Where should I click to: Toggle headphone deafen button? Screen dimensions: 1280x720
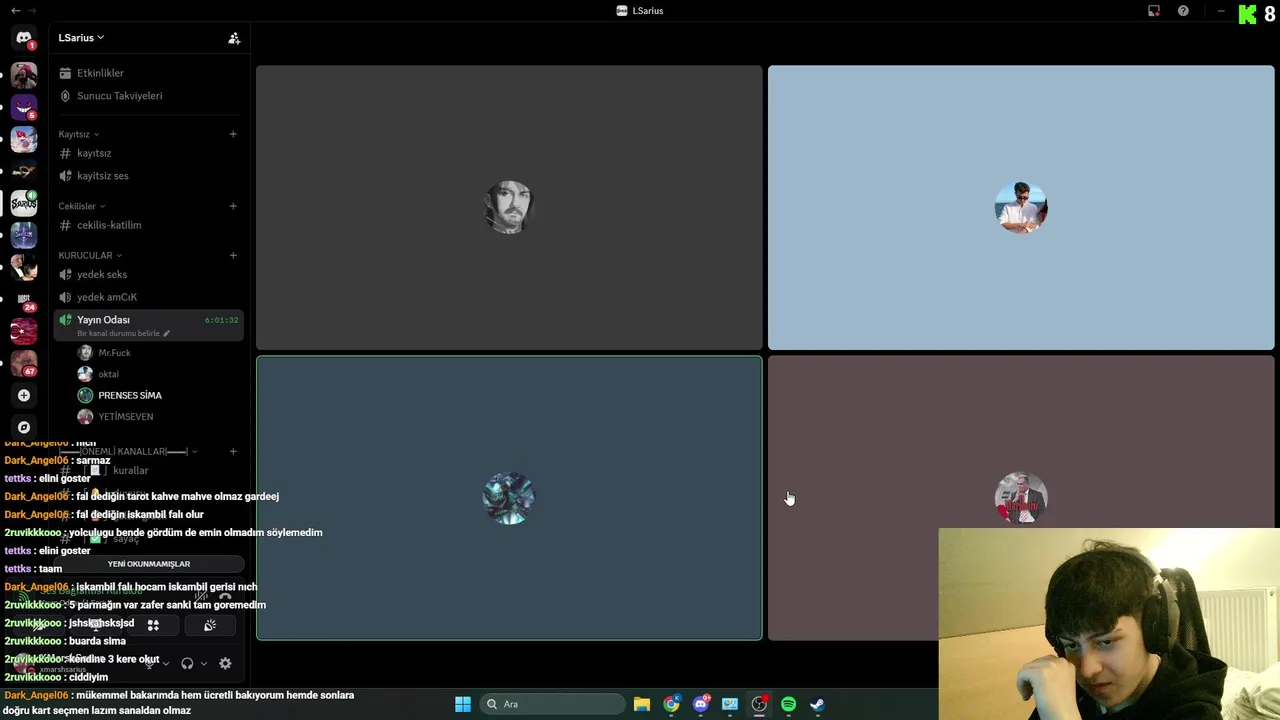pos(187,663)
